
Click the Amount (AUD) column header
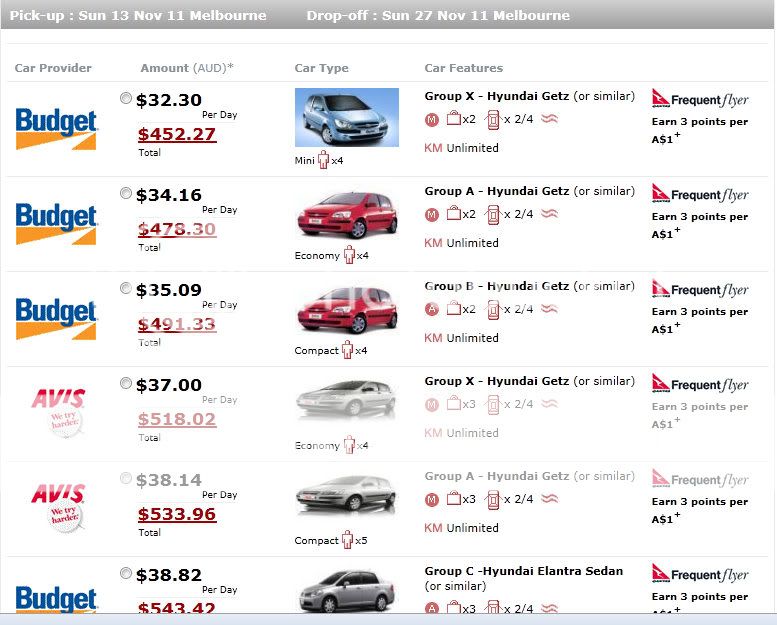pyautogui.click(x=187, y=68)
